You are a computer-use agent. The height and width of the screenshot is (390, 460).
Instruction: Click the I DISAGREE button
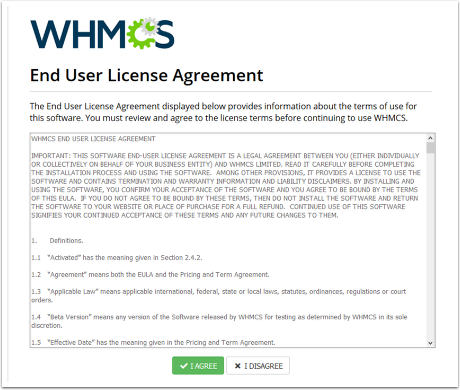pyautogui.click(x=258, y=366)
